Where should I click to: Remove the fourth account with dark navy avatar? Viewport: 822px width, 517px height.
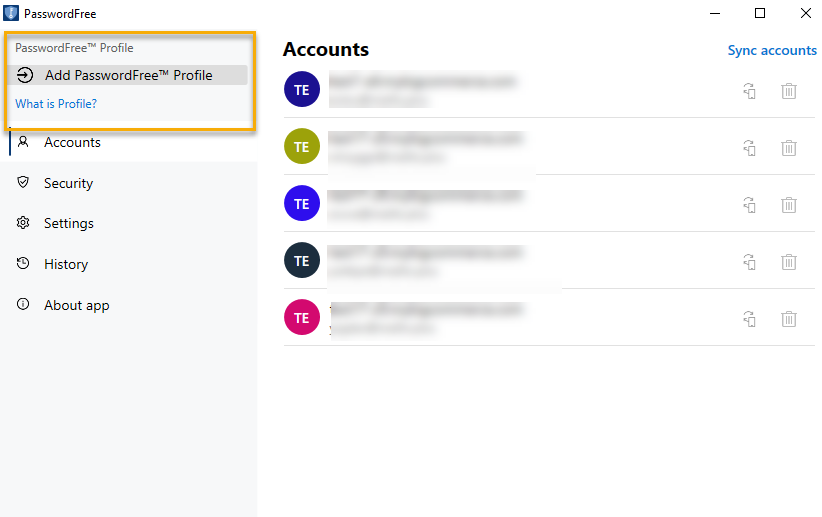(x=788, y=262)
